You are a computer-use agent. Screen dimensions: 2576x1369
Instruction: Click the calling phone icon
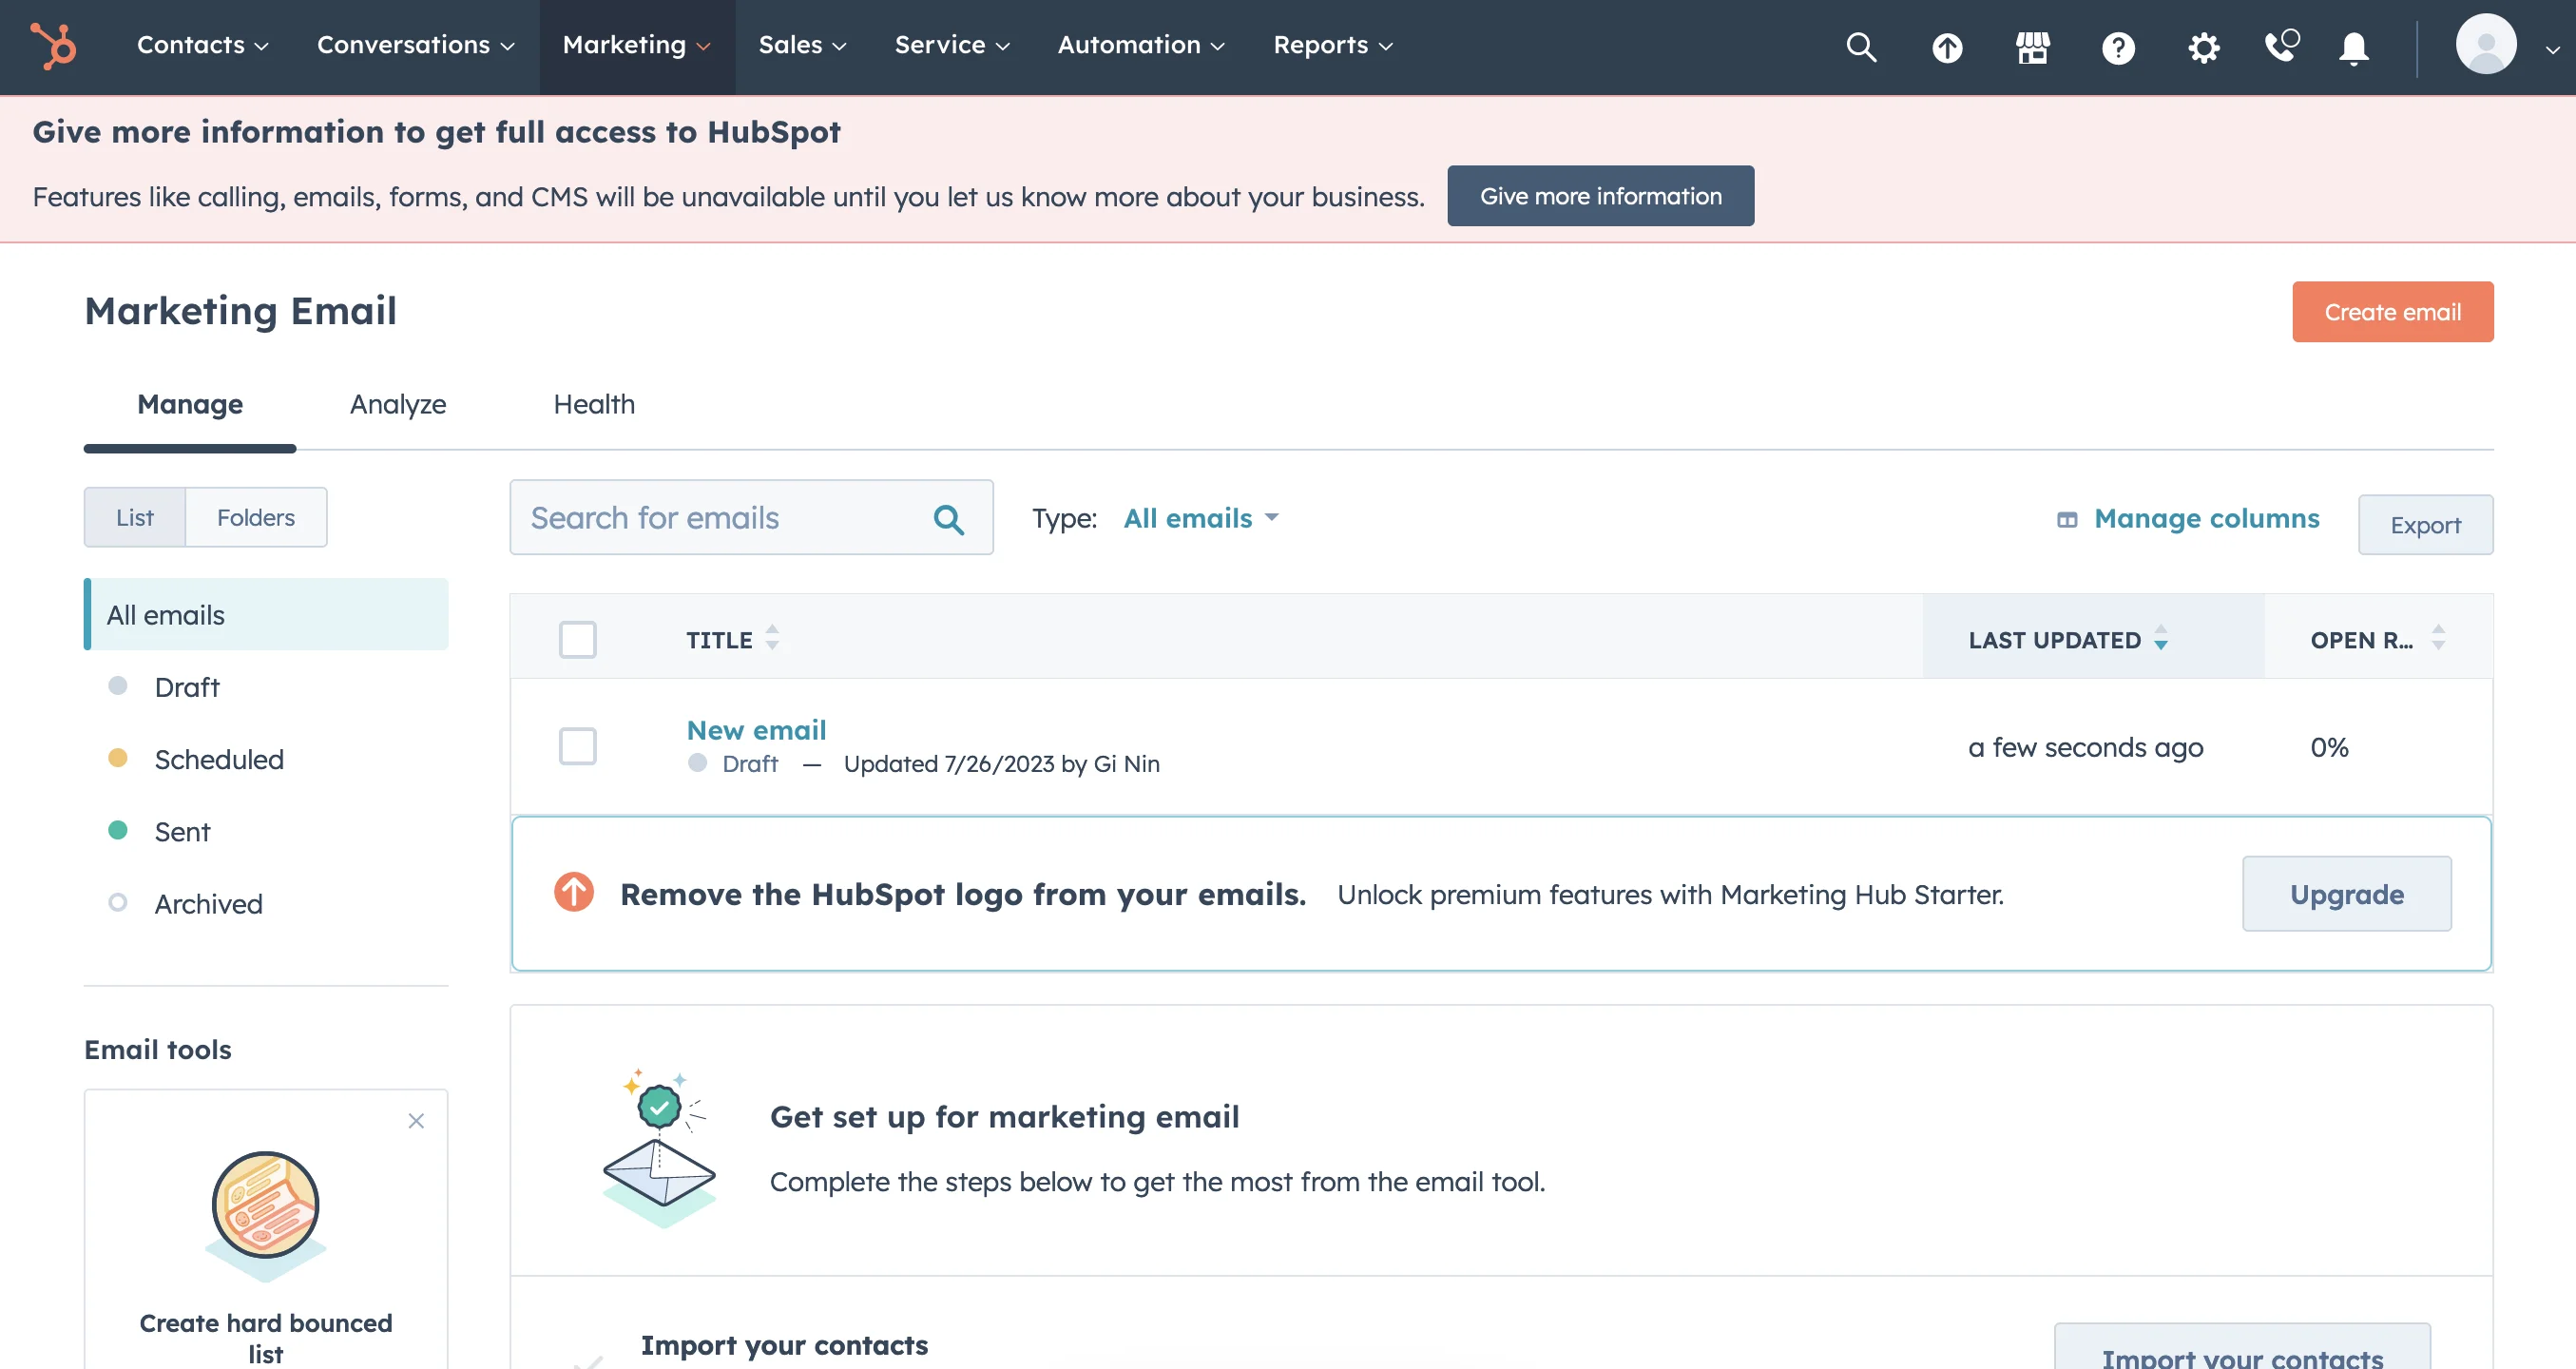[x=2282, y=45]
